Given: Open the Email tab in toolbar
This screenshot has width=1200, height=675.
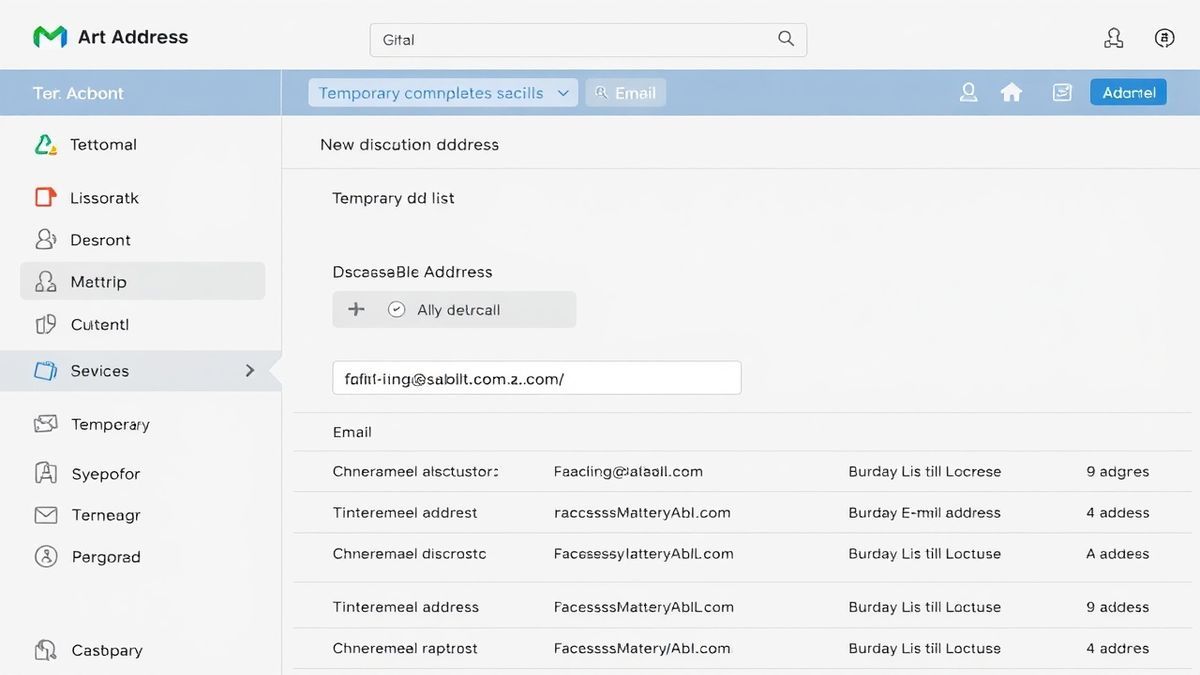Looking at the screenshot, I should coord(626,93).
